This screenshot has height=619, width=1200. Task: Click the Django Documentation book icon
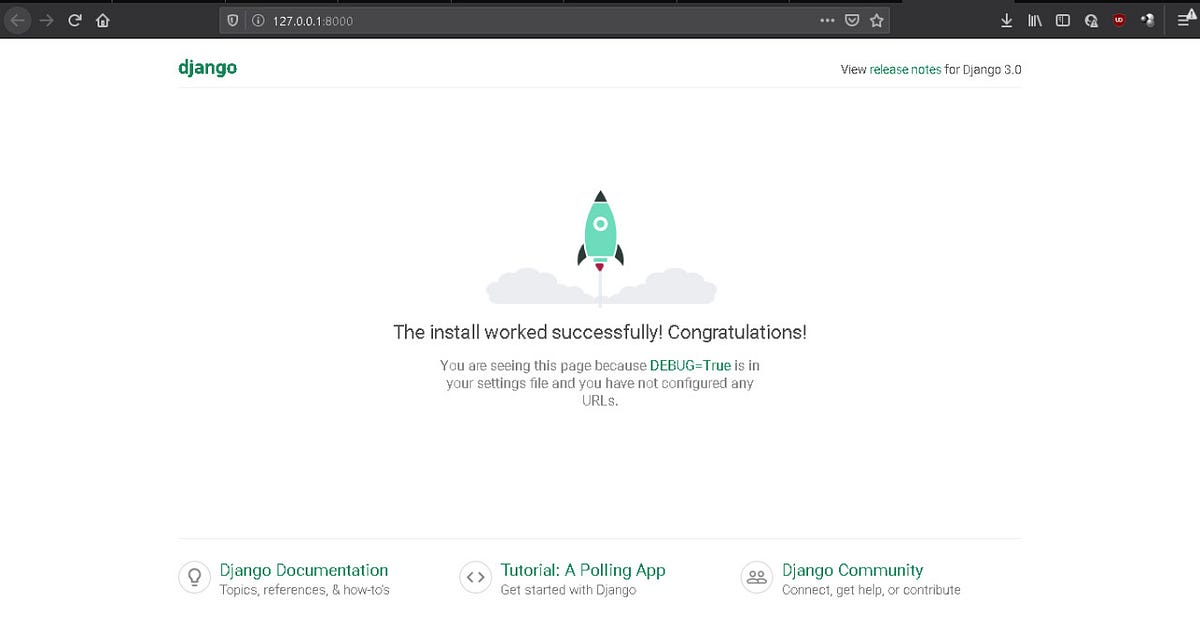194,577
